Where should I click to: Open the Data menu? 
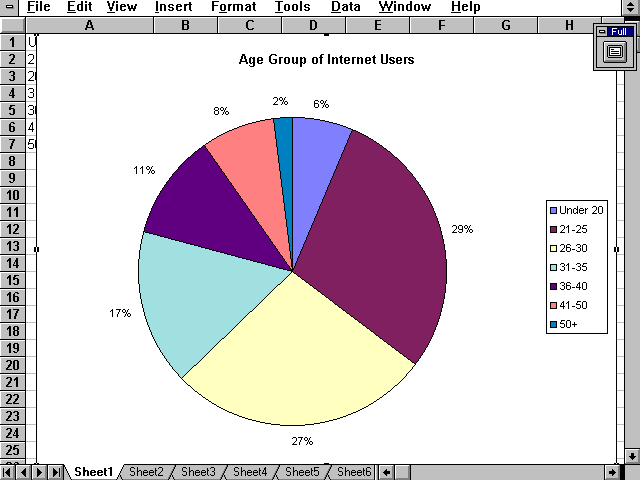[345, 7]
